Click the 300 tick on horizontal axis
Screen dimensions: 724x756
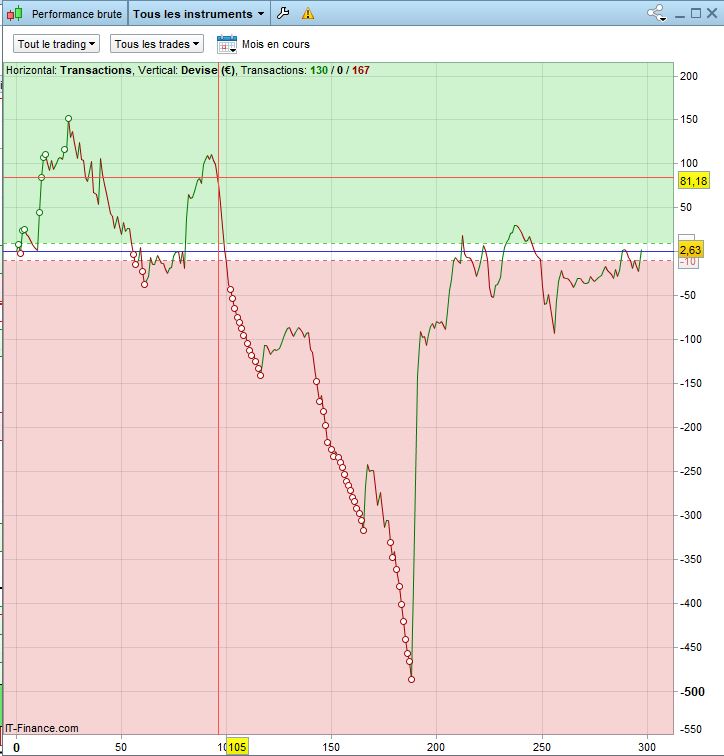pyautogui.click(x=647, y=747)
